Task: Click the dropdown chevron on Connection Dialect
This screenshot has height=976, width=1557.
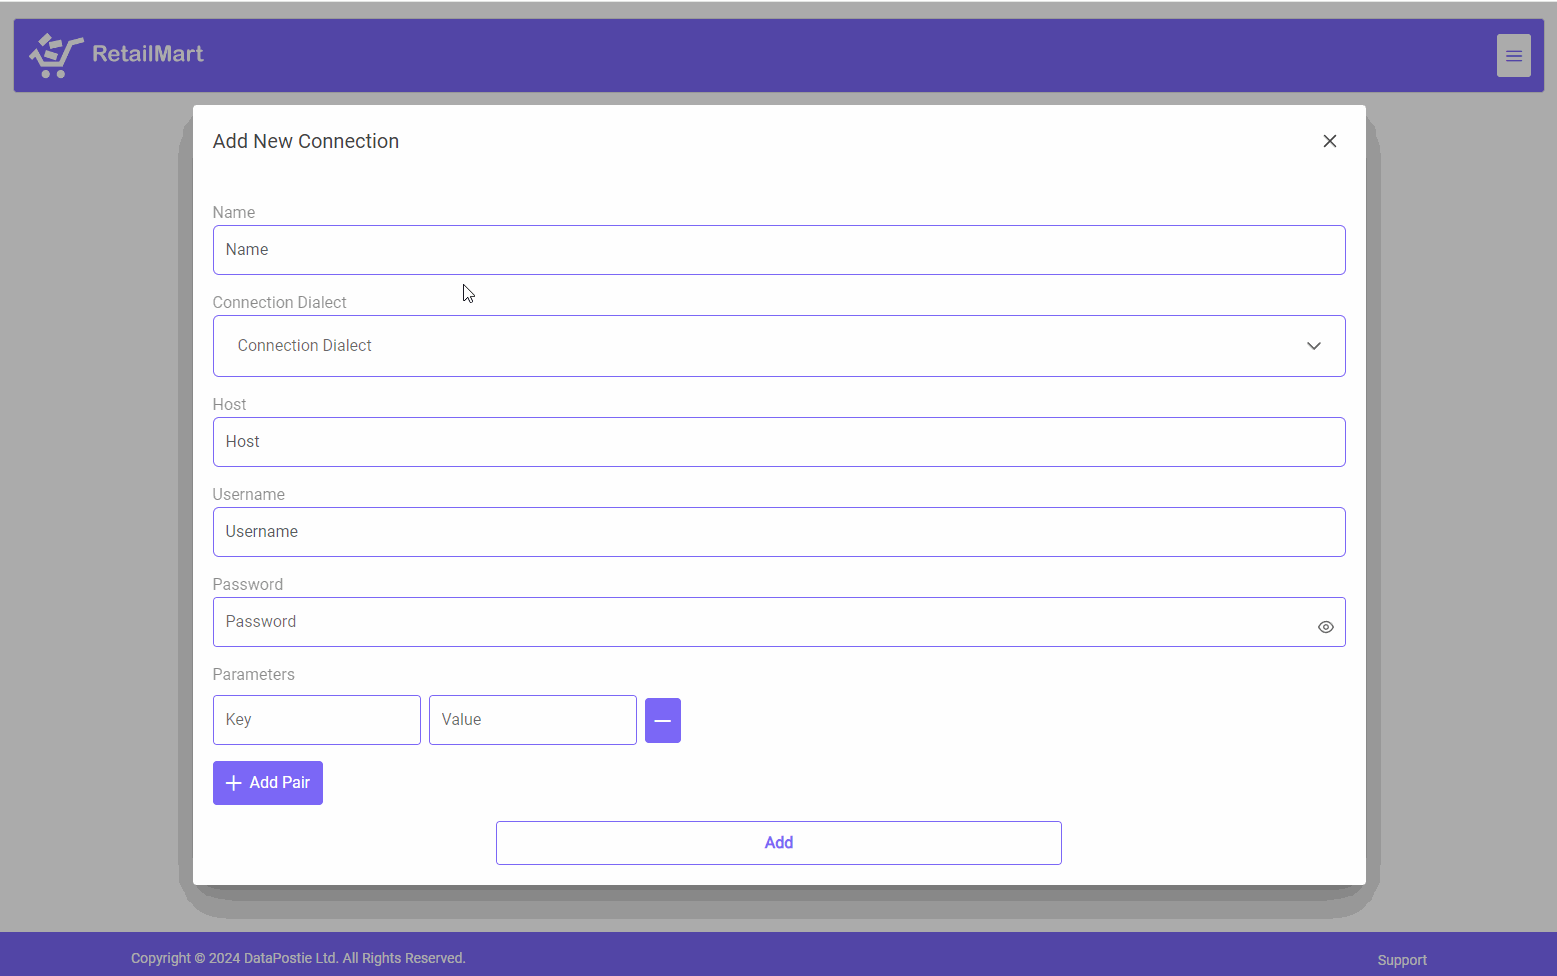Action: coord(1313,346)
